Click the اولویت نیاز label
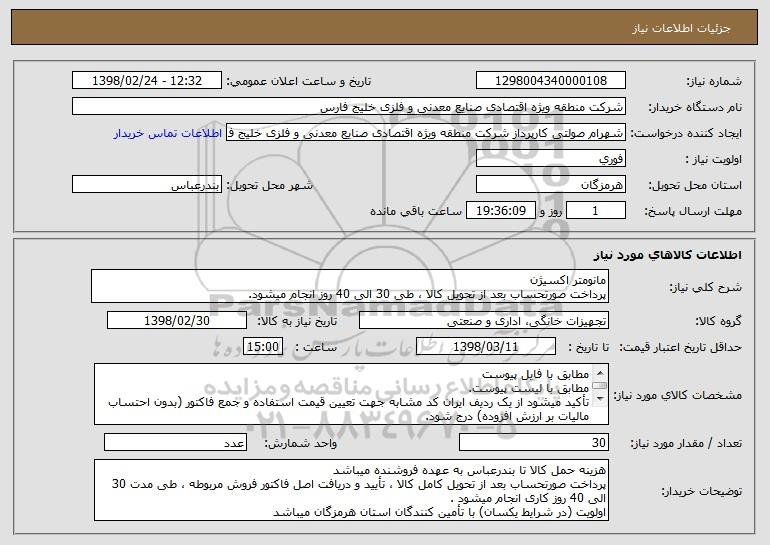Image resolution: width=770 pixels, height=545 pixels. coord(714,159)
